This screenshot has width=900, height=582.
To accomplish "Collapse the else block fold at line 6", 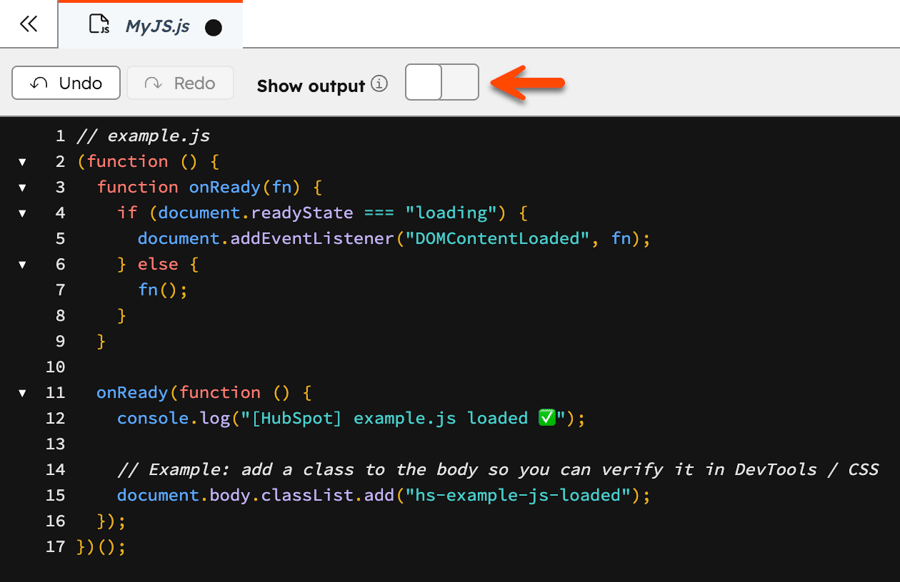I will pos(22,265).
